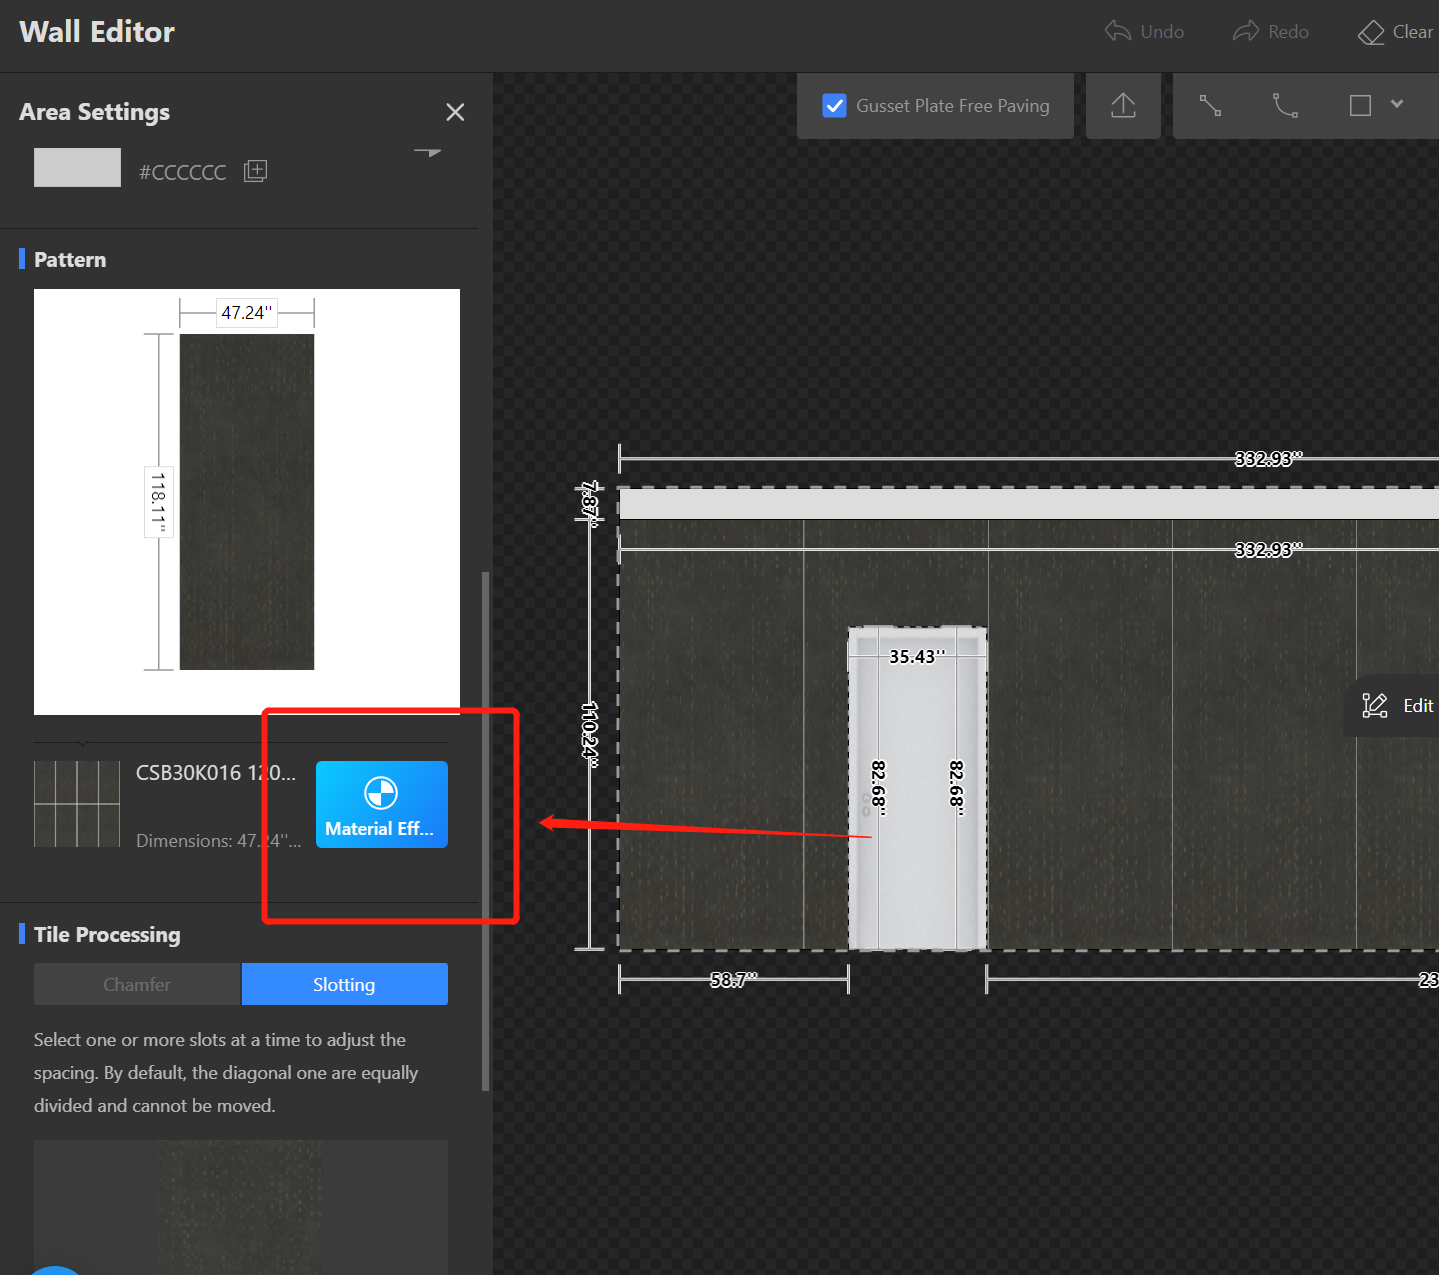The height and width of the screenshot is (1275, 1439).
Task: Select the gray door opening on wall
Action: (x=917, y=800)
